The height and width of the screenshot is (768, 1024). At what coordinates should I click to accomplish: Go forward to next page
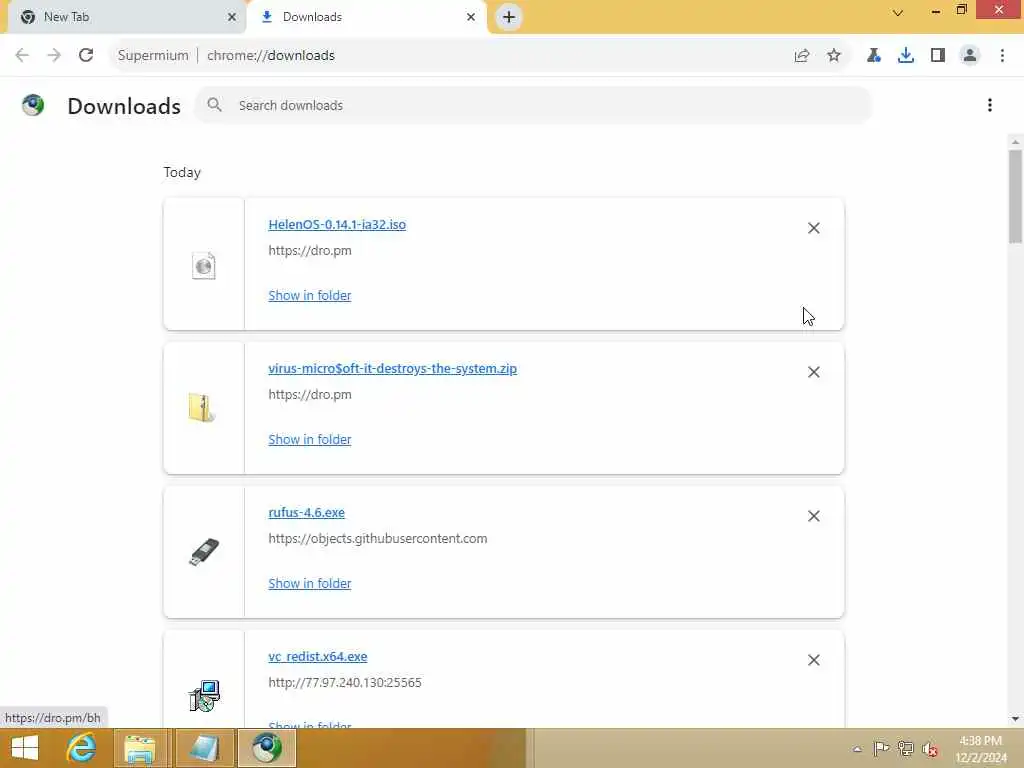(54, 56)
